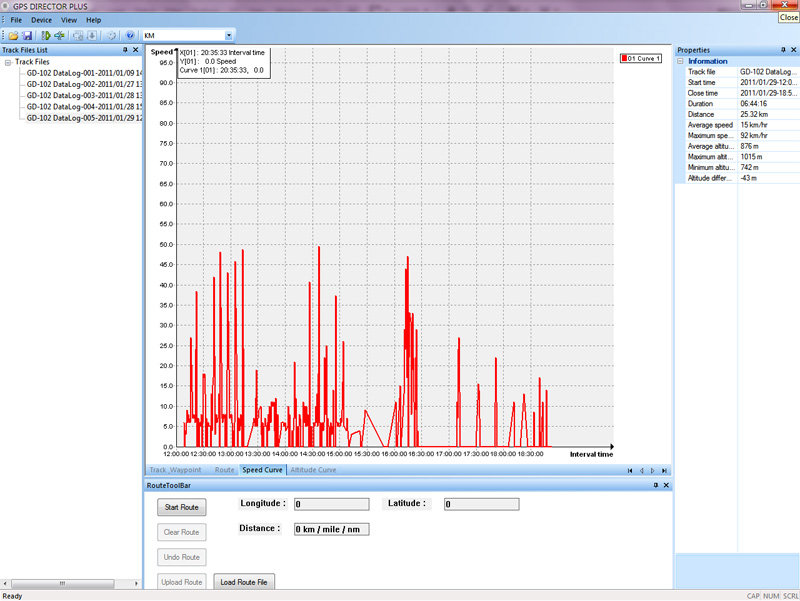This screenshot has width=800, height=601.
Task: Switch to Route tab
Action: [224, 470]
